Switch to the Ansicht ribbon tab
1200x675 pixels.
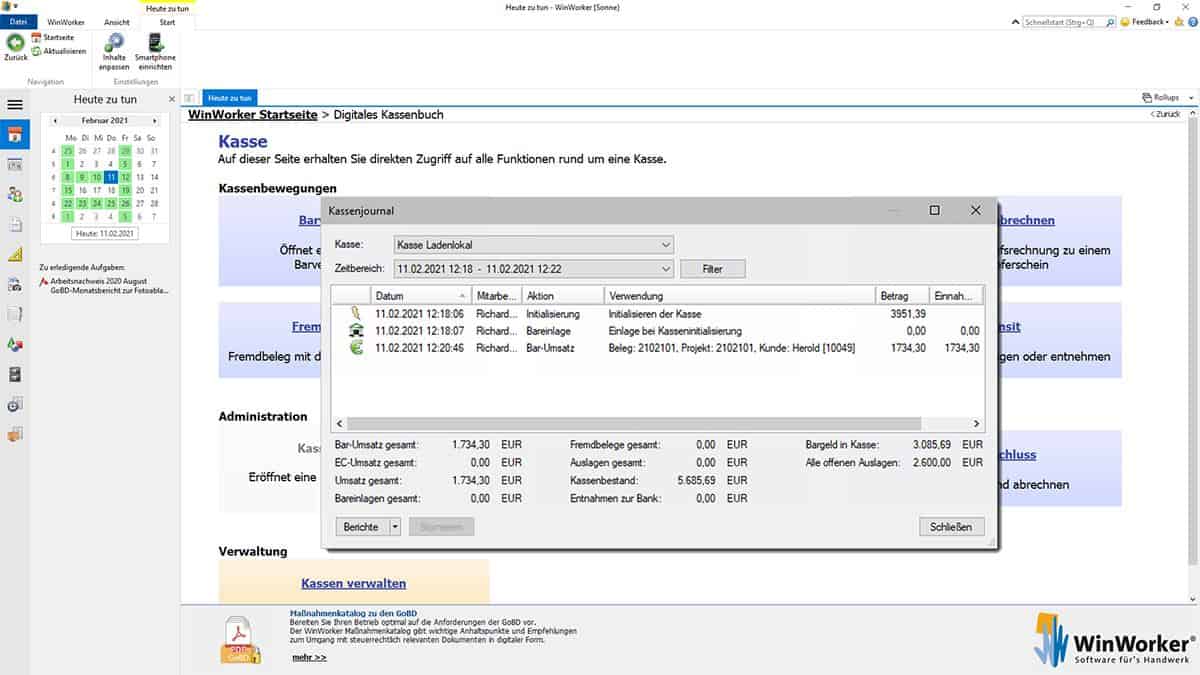coord(116,21)
